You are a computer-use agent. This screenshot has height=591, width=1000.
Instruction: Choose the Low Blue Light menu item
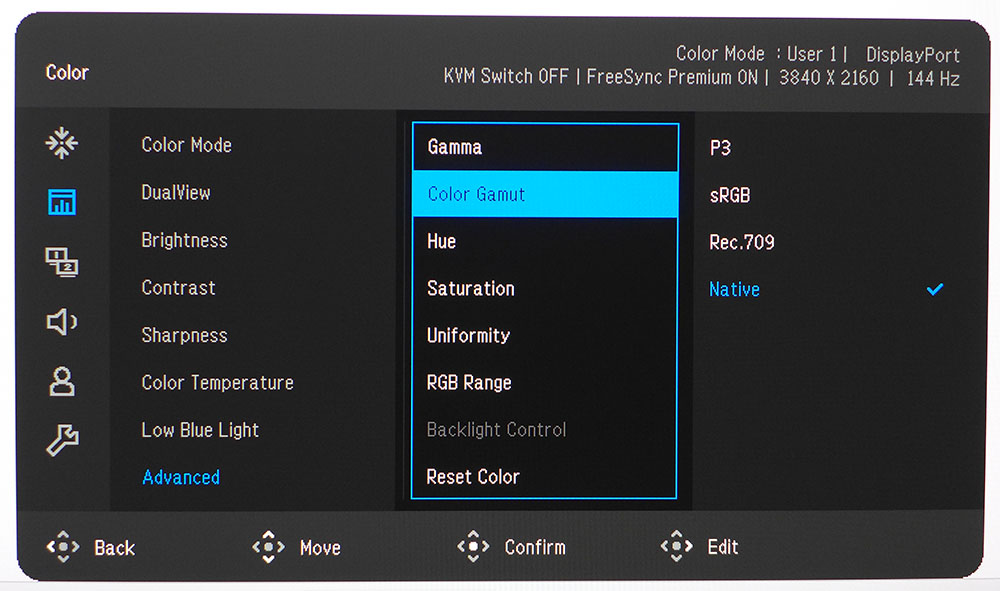point(200,430)
